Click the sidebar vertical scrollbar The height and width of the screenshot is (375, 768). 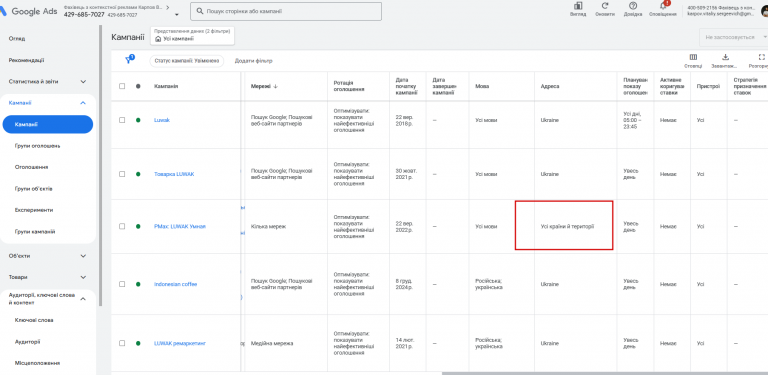[100, 166]
